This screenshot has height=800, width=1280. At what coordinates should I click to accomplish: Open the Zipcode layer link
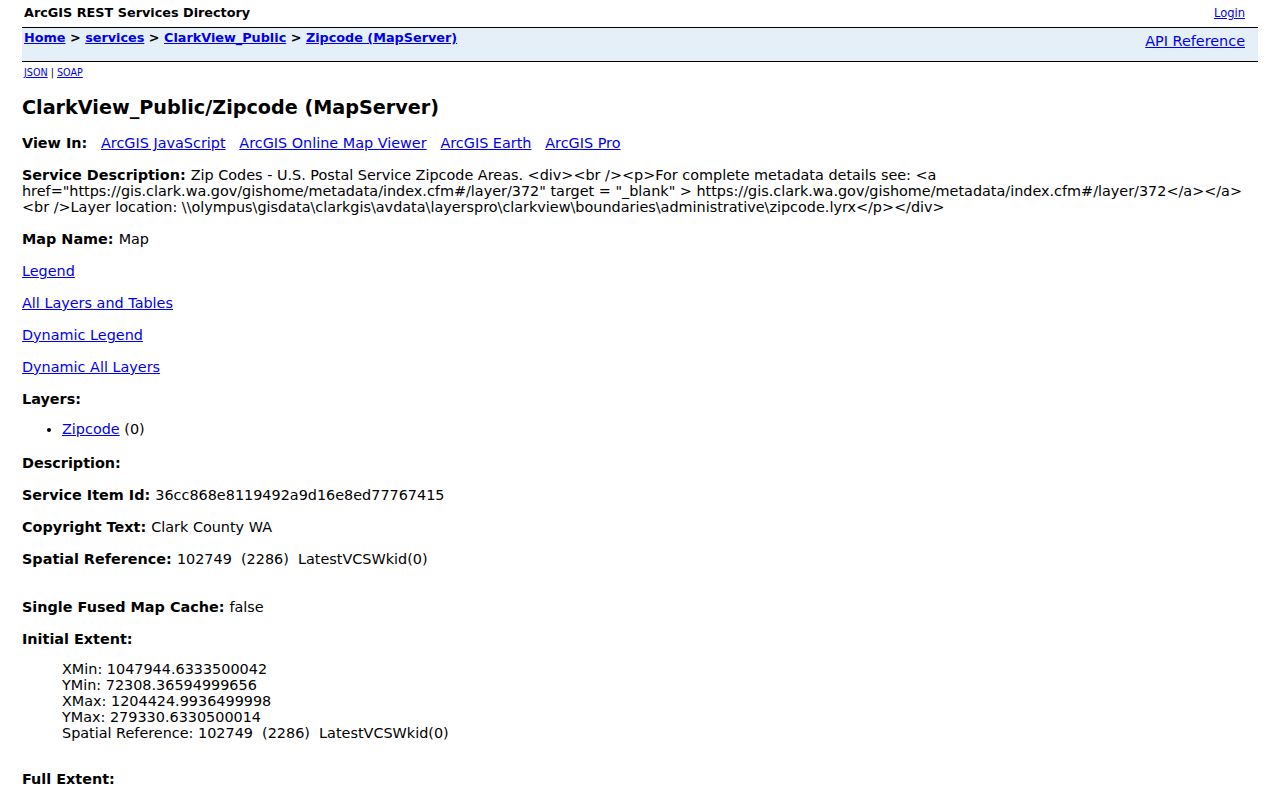pos(91,429)
